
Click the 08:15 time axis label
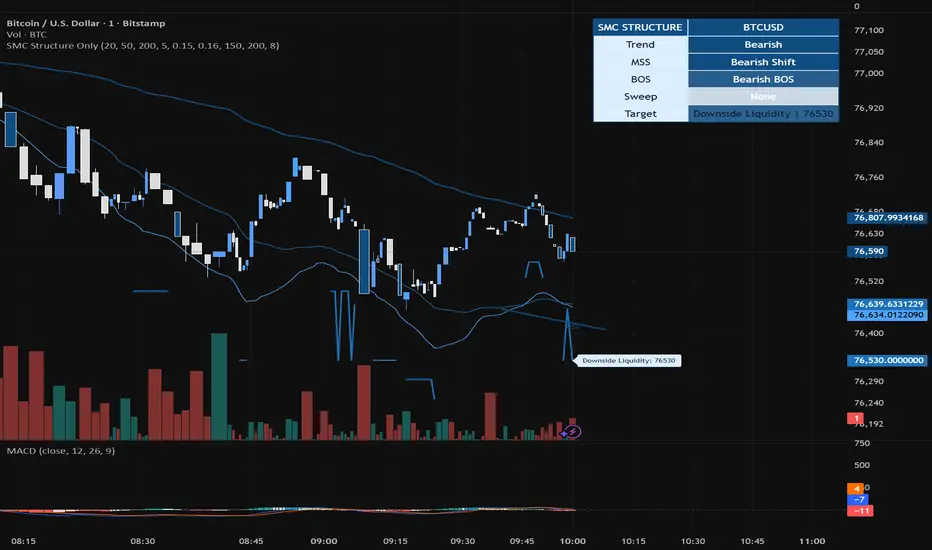(23, 541)
